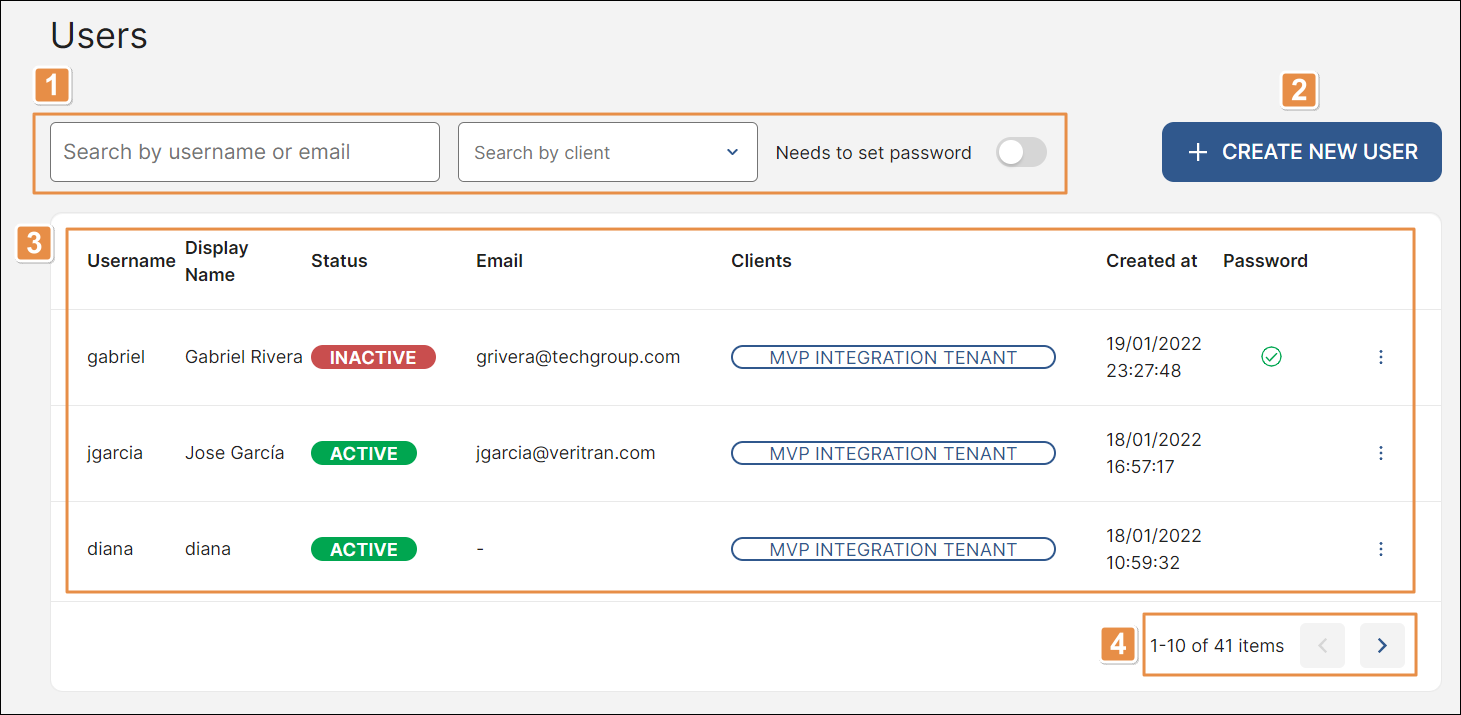Focus the Search by username or email field

245,152
